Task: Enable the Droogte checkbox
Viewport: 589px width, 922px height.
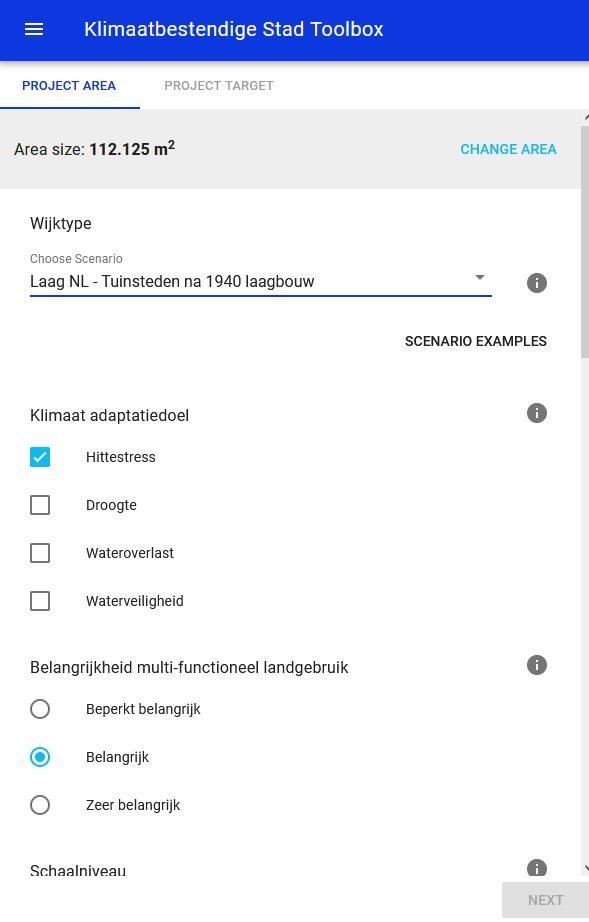Action: coord(40,505)
